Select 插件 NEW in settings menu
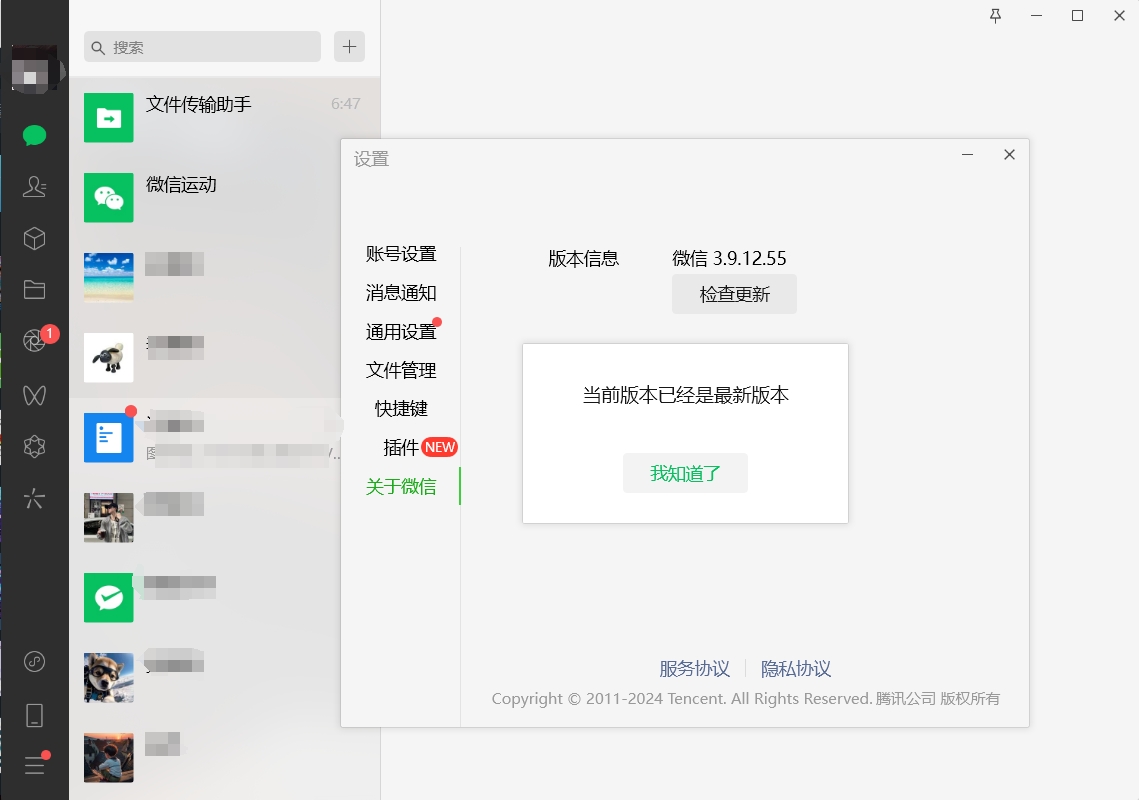1139x800 pixels. [x=419, y=448]
